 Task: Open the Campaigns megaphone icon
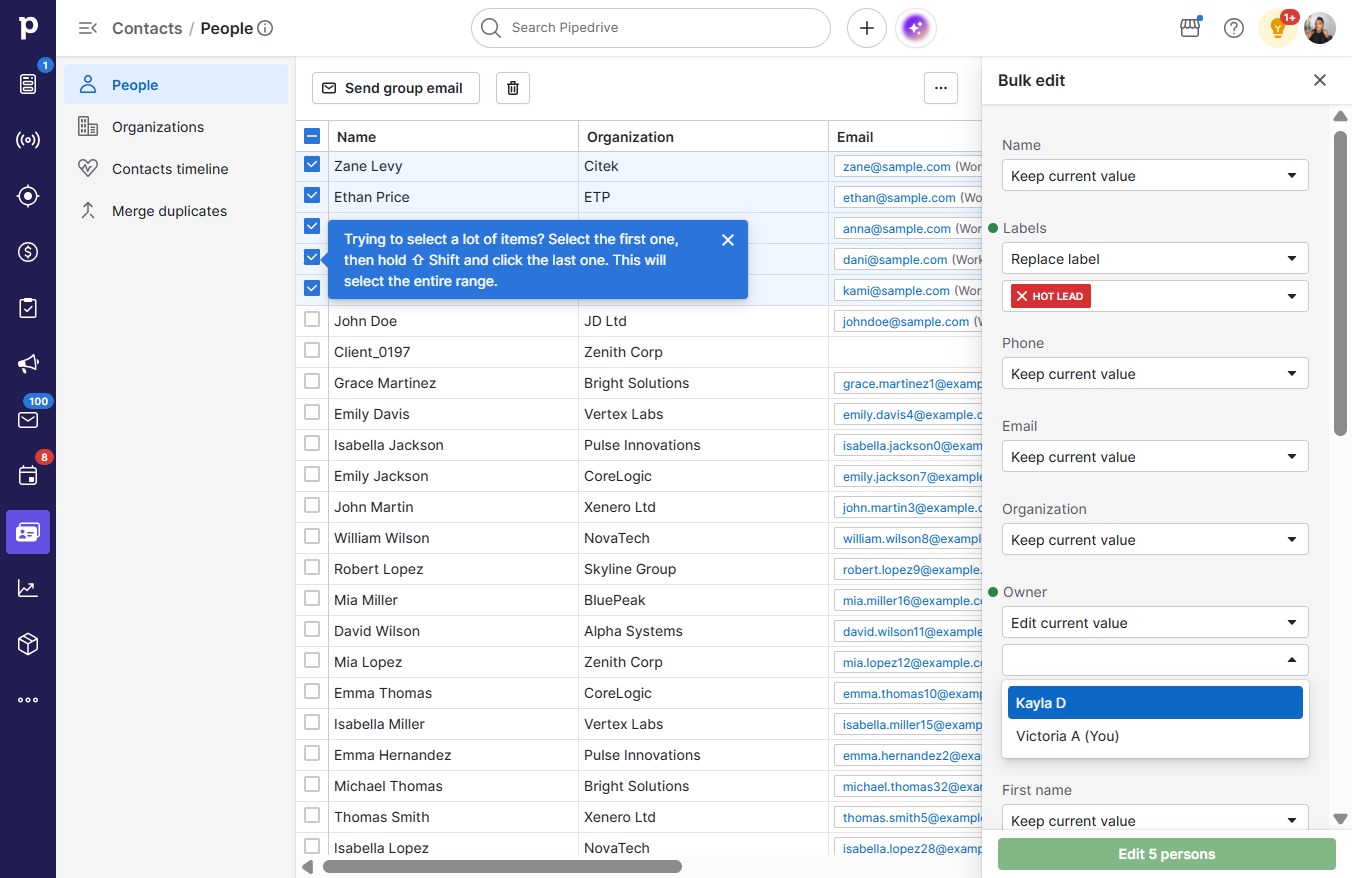[28, 364]
